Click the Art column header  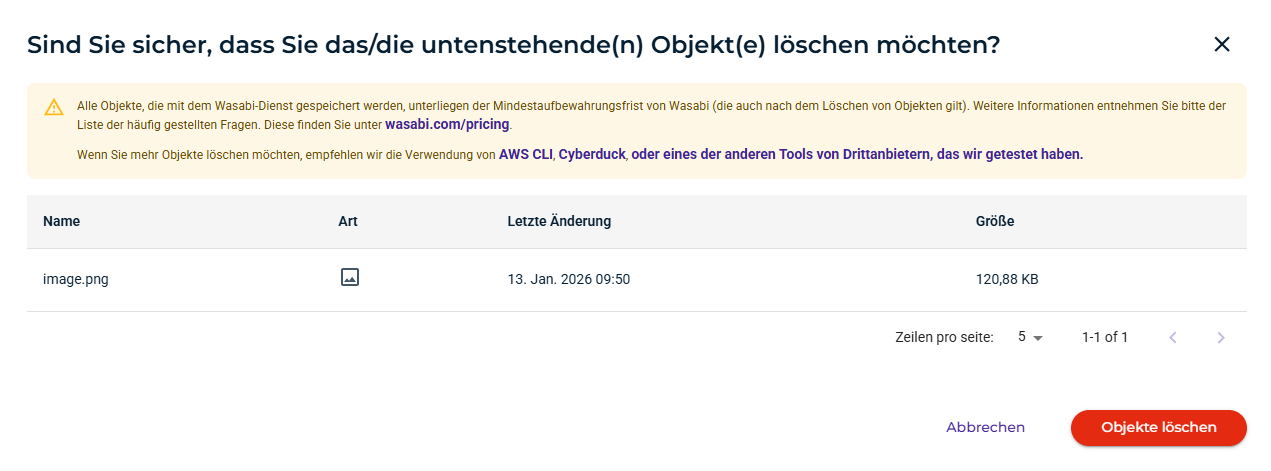[348, 221]
